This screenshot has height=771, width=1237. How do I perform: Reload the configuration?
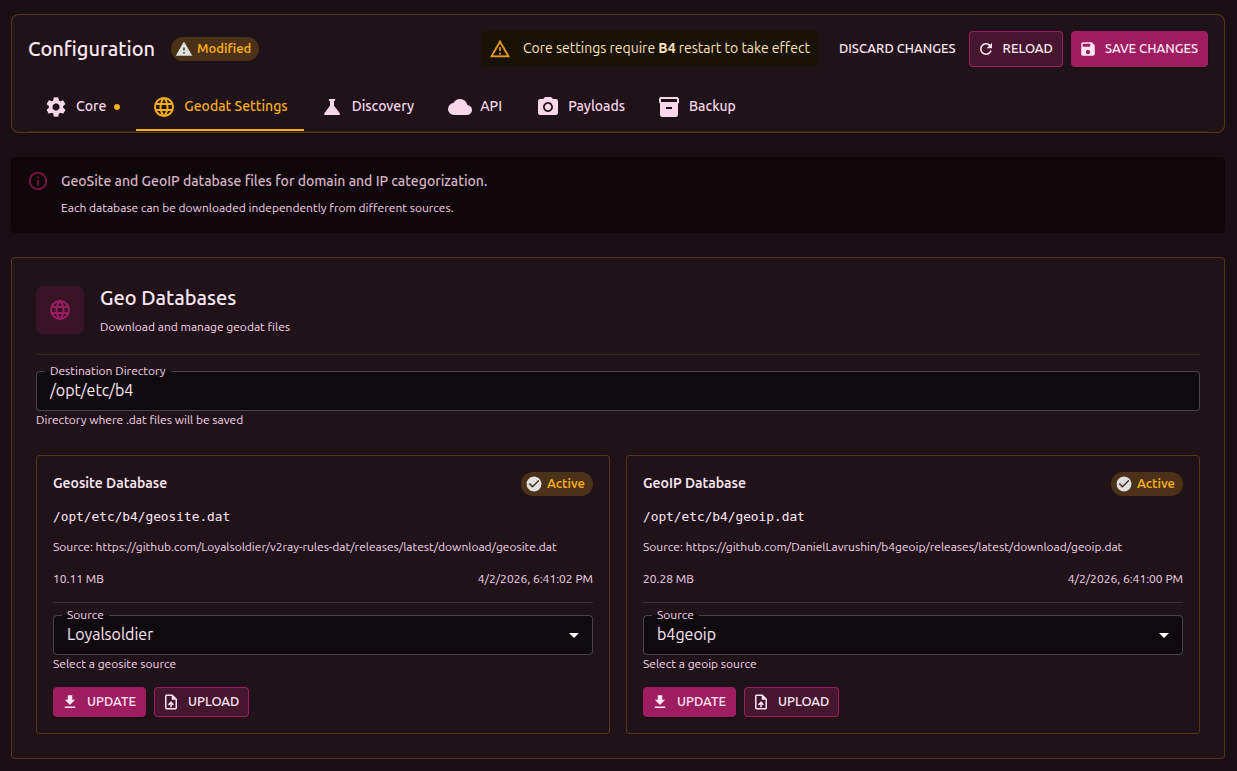(1015, 49)
